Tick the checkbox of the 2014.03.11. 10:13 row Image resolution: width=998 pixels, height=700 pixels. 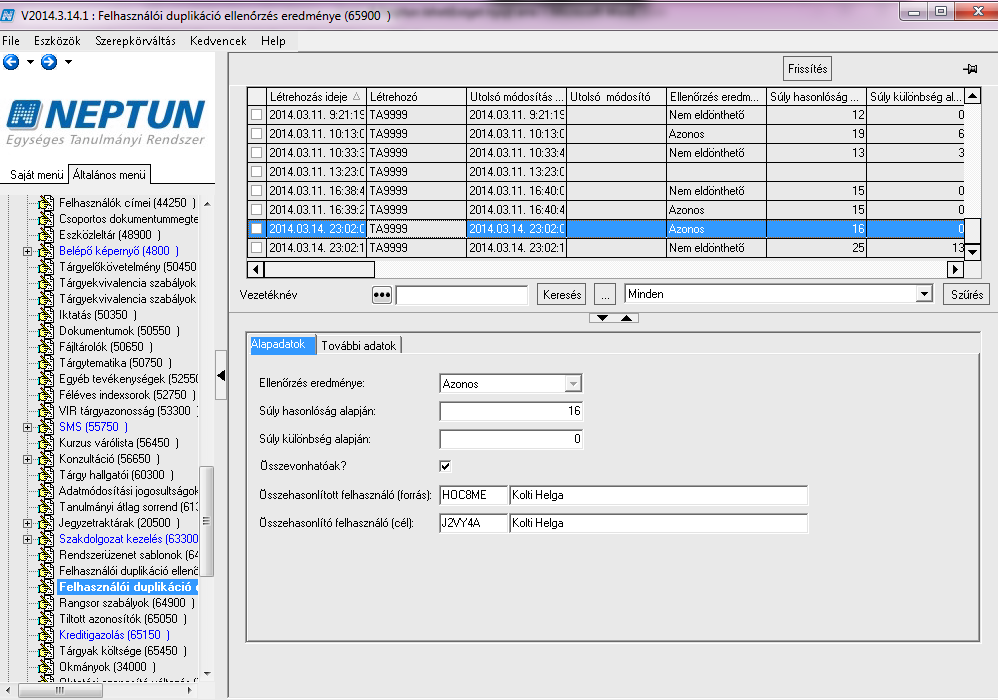coord(257,134)
